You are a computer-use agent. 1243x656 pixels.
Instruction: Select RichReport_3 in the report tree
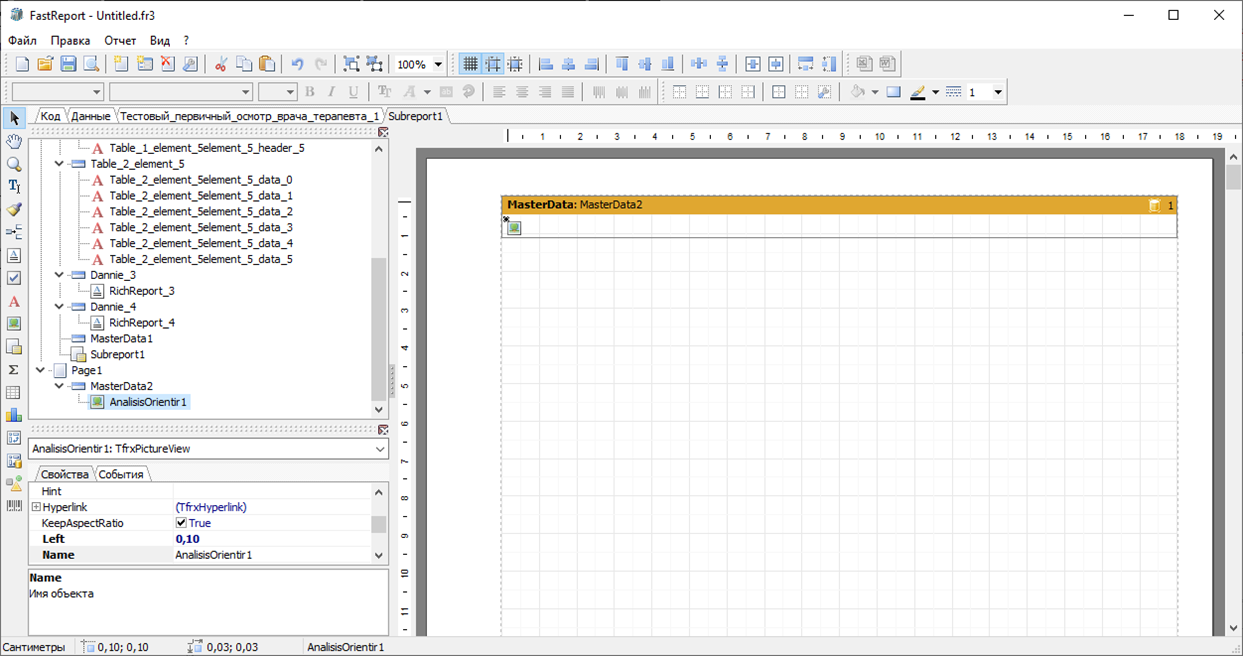141,291
